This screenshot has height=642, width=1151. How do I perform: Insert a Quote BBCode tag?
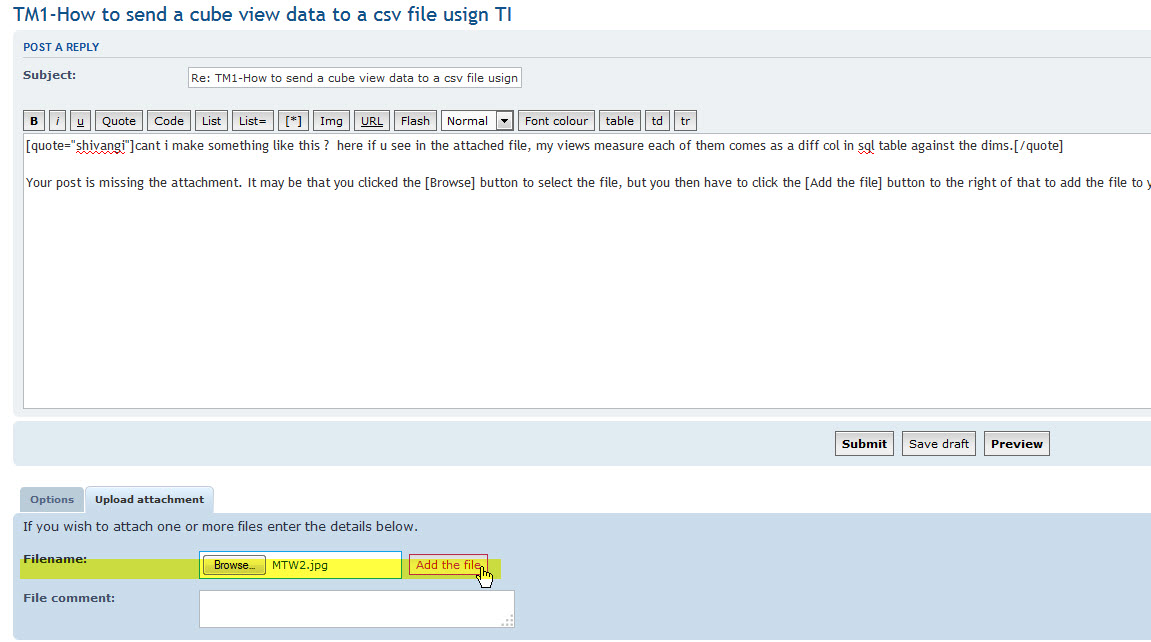(x=119, y=121)
